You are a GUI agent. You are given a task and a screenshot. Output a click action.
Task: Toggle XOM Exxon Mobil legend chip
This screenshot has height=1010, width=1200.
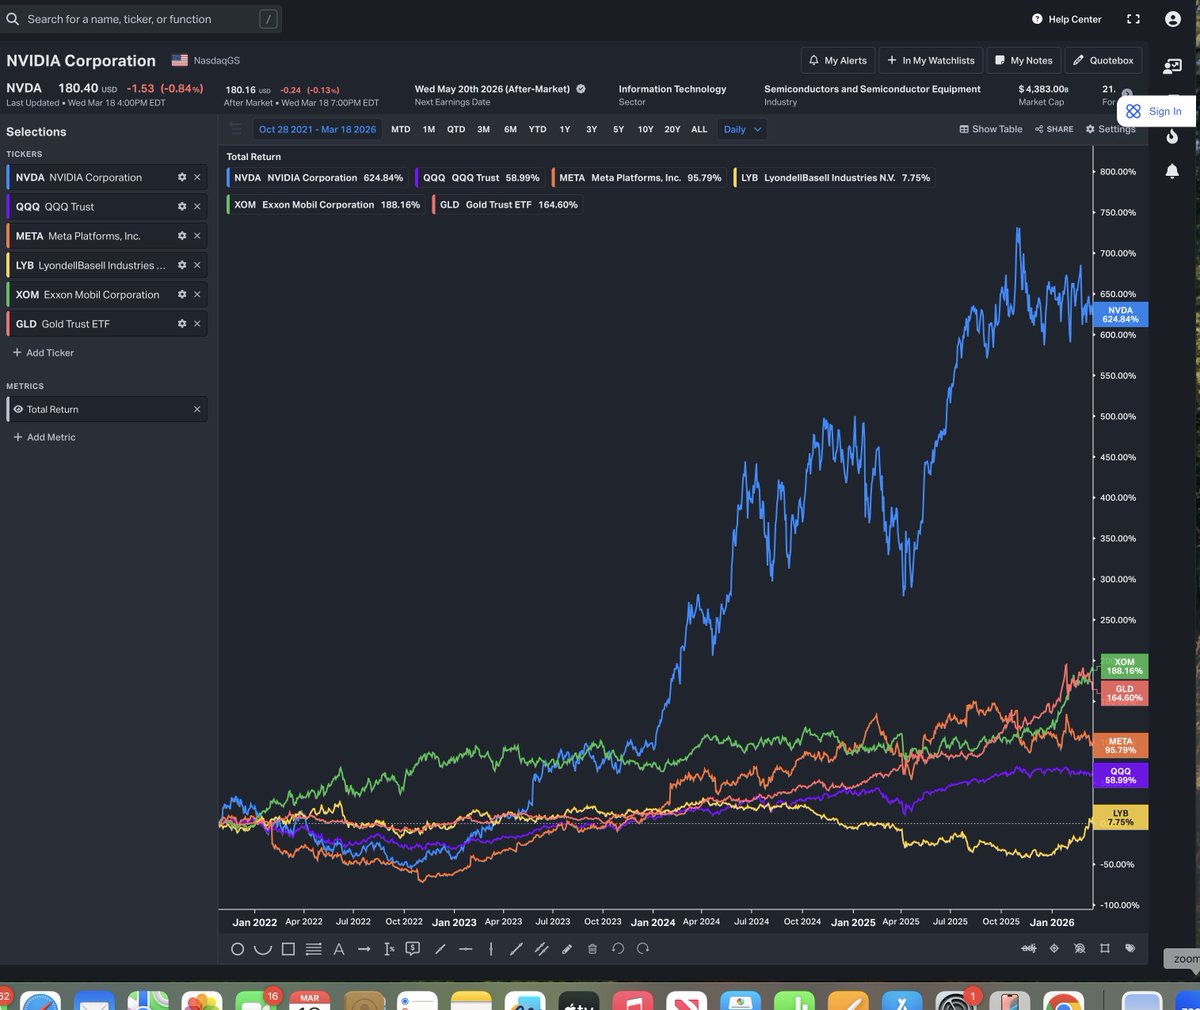pos(326,204)
